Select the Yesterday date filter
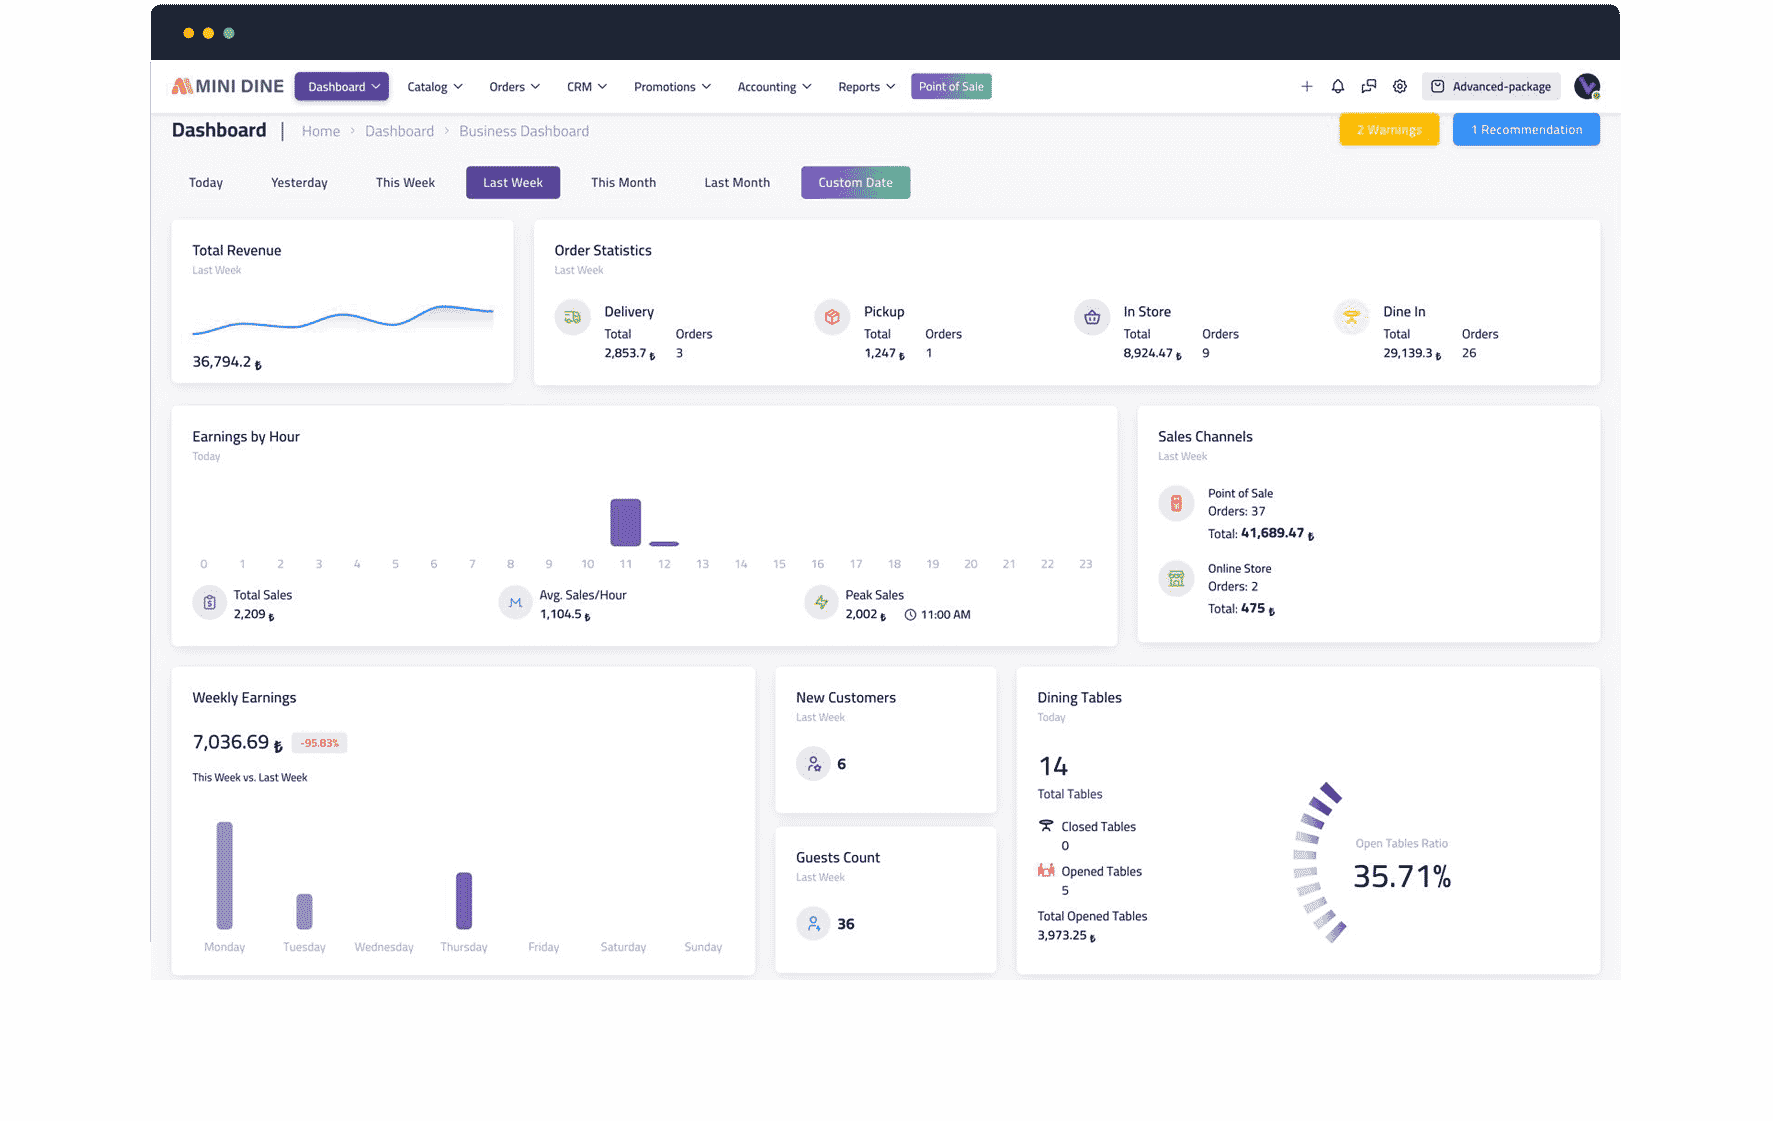The height and width of the screenshot is (1121, 1773). (299, 183)
